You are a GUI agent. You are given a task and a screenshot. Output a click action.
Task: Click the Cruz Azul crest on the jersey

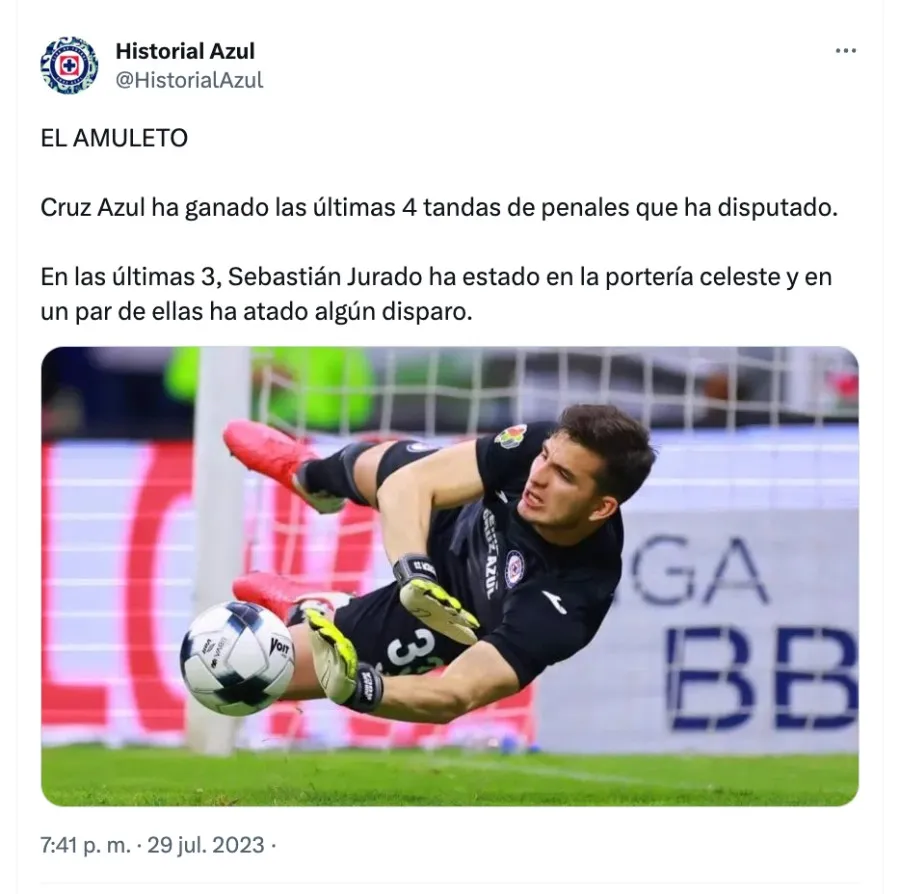click(x=514, y=568)
